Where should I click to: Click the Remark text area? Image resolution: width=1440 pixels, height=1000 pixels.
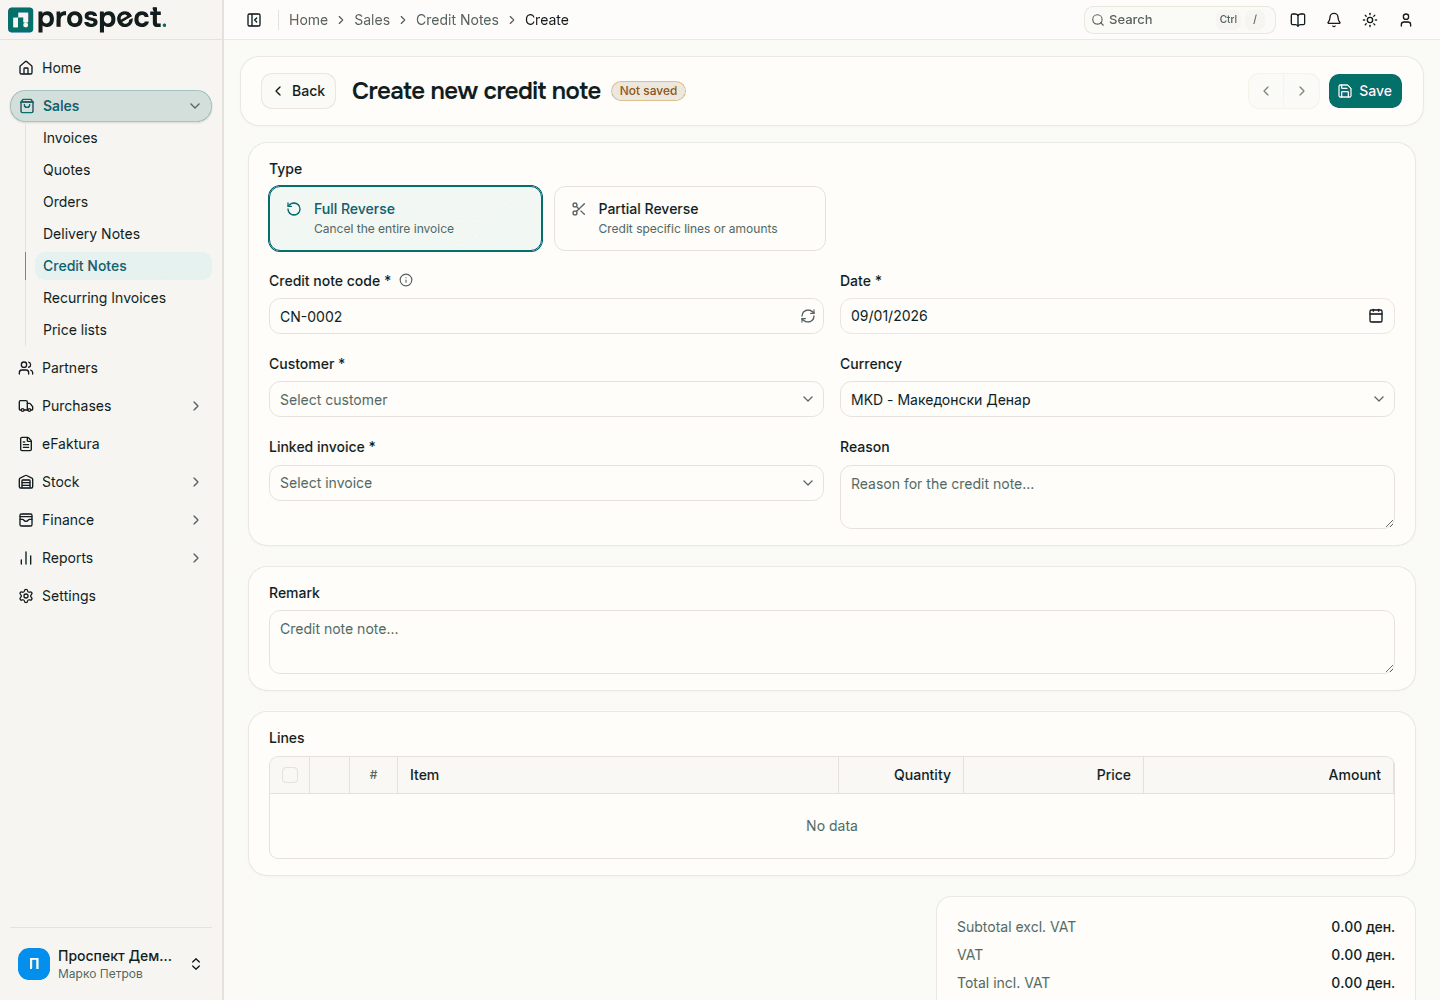click(x=832, y=642)
